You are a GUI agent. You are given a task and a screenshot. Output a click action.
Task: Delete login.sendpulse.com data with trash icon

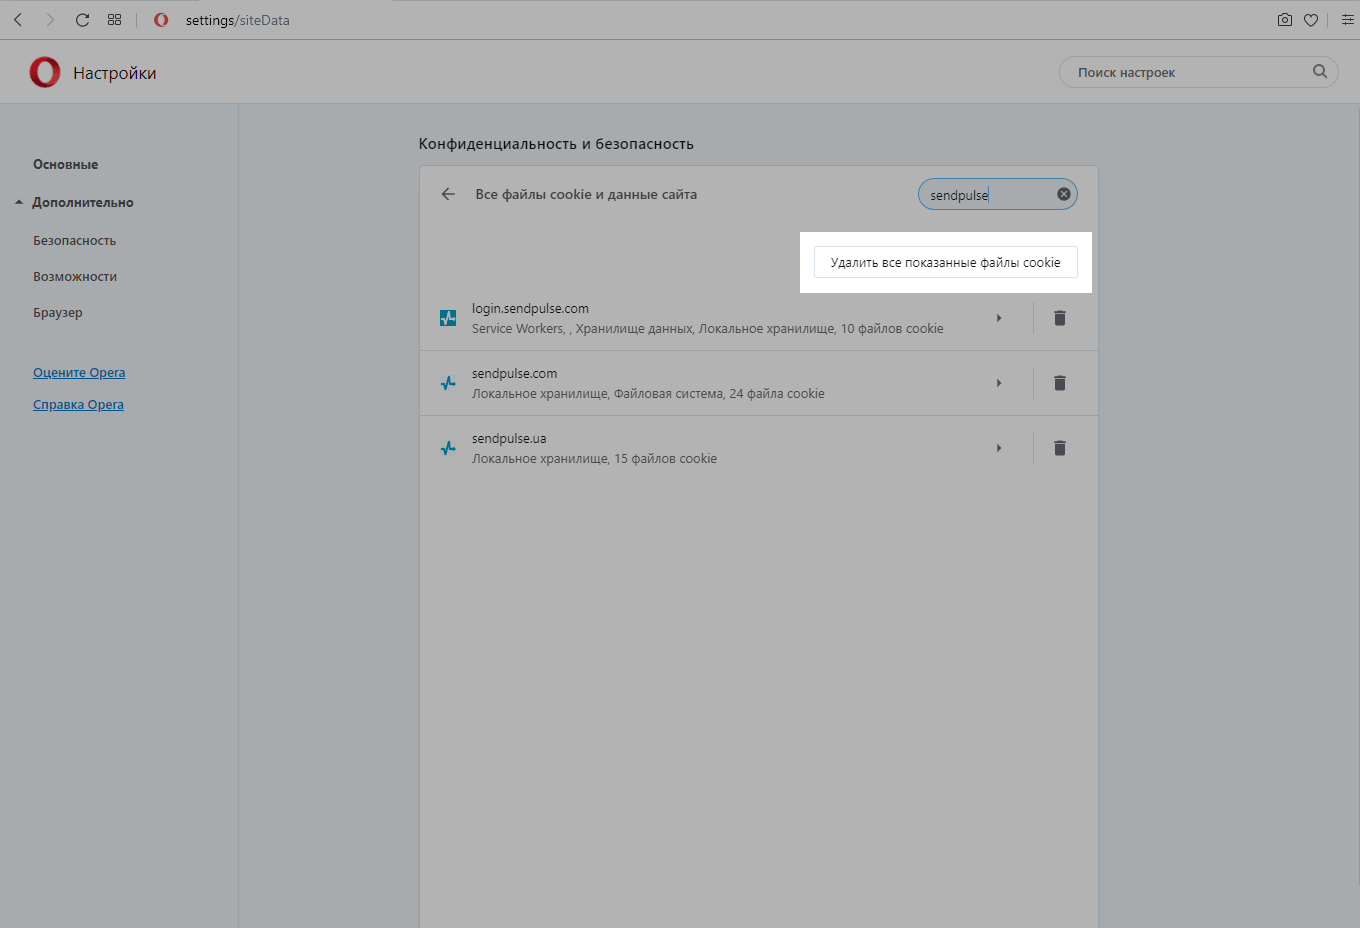[1060, 318]
